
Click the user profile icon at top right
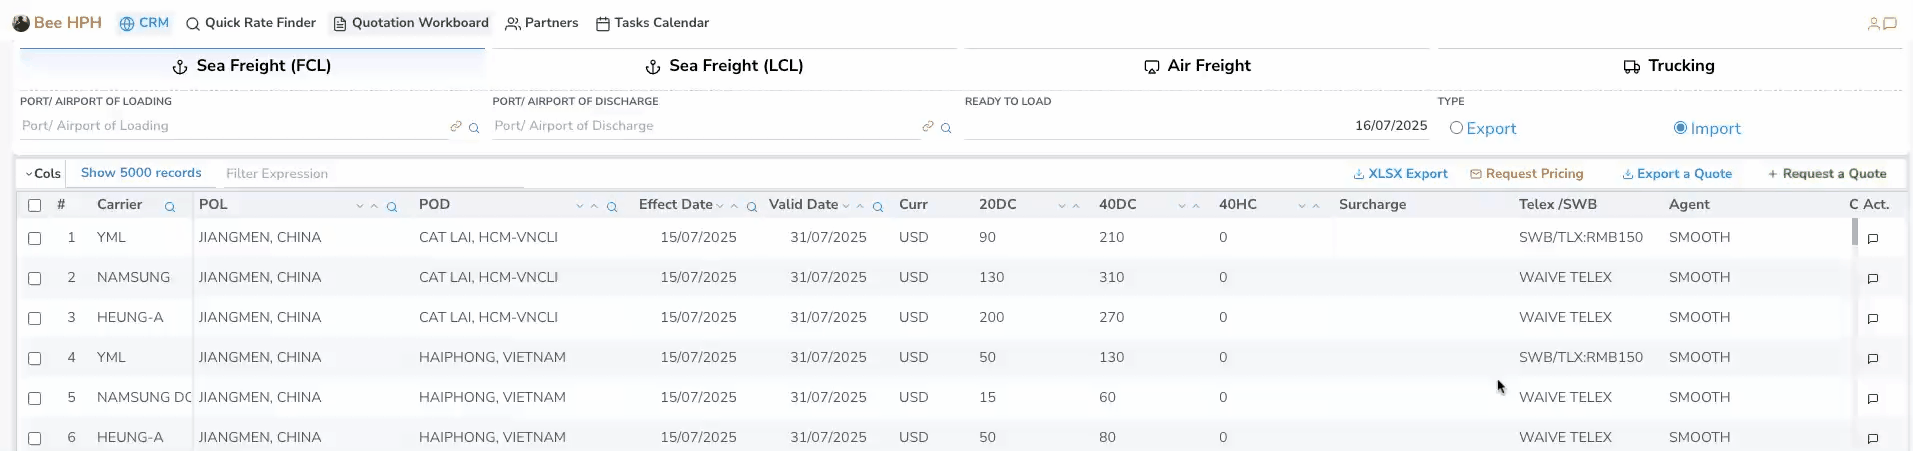click(x=1873, y=24)
